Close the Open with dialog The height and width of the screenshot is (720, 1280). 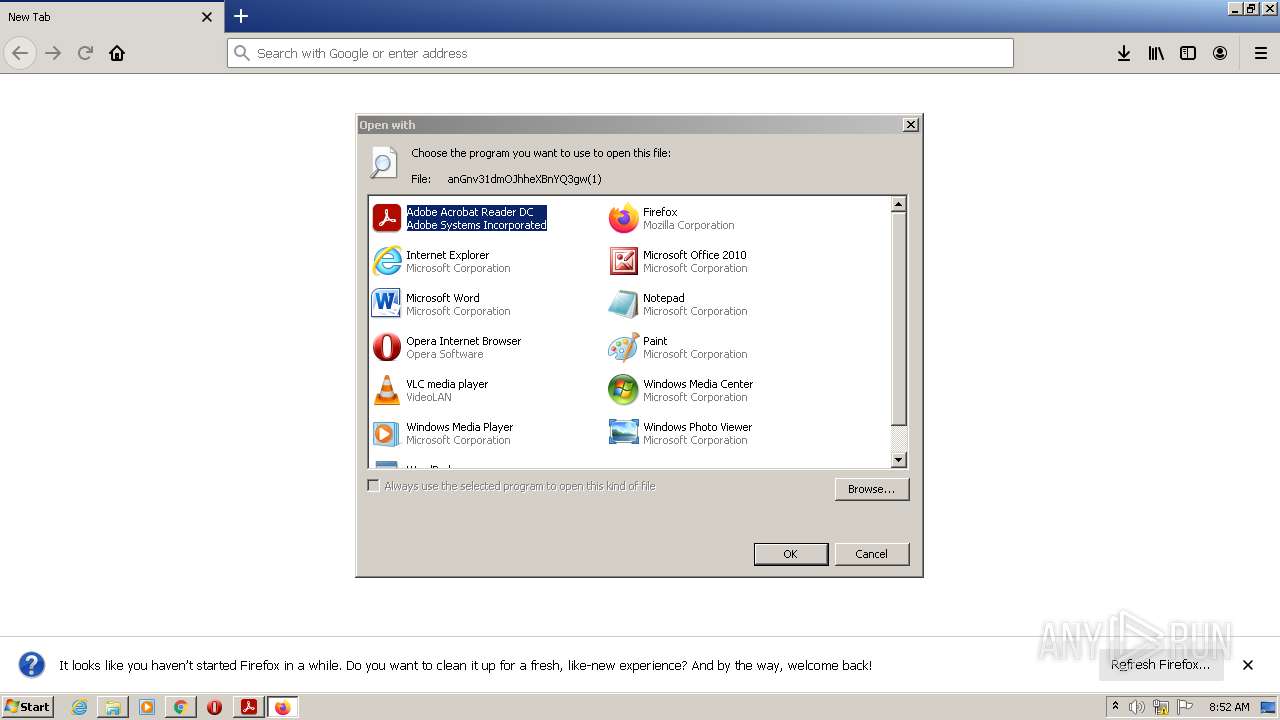click(910, 125)
